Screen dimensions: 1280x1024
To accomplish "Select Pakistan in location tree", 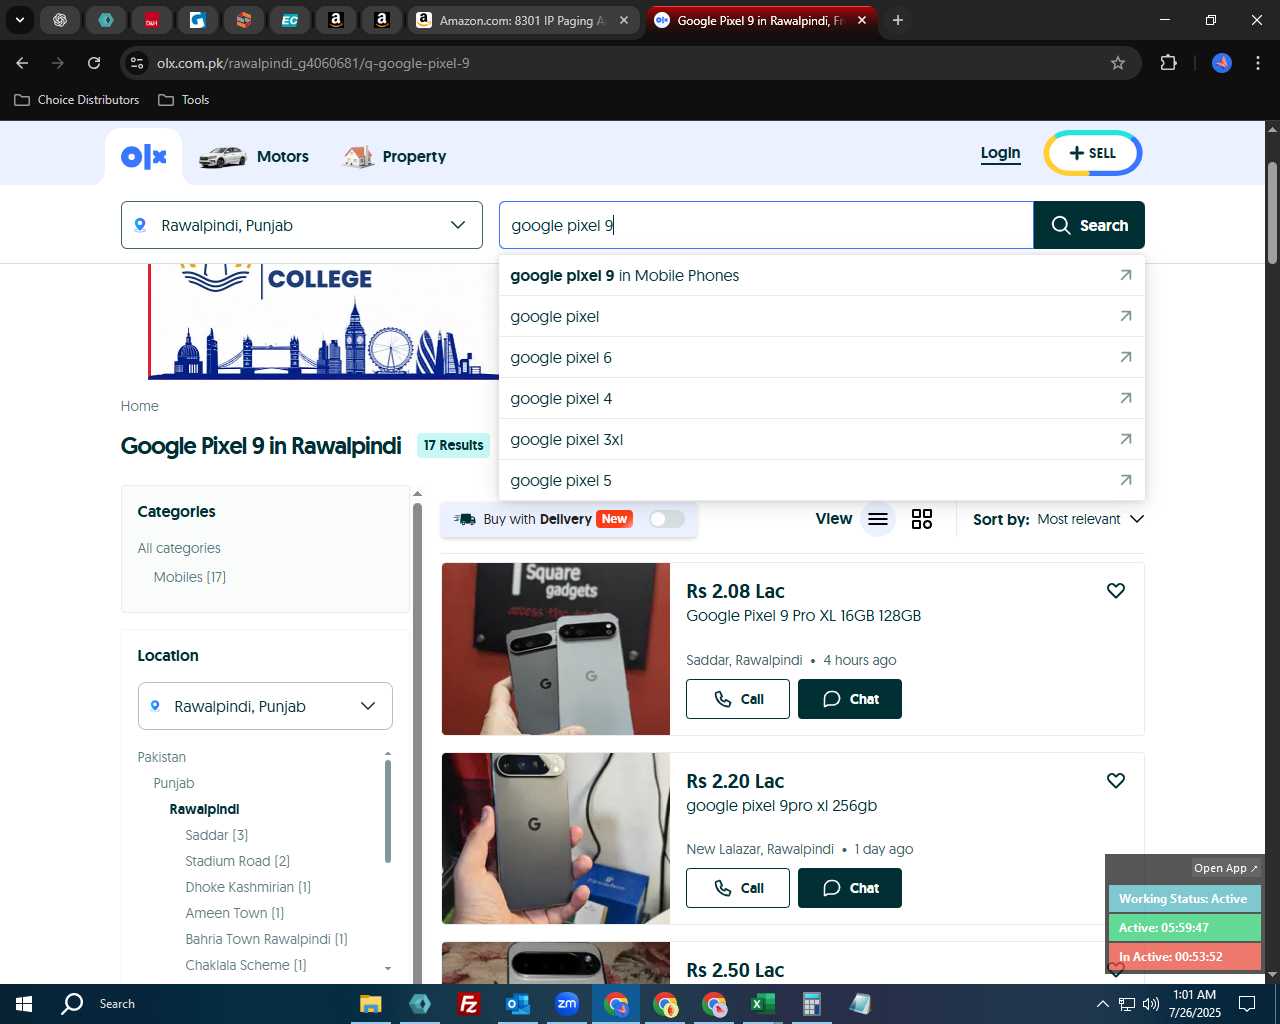I will click(x=161, y=757).
